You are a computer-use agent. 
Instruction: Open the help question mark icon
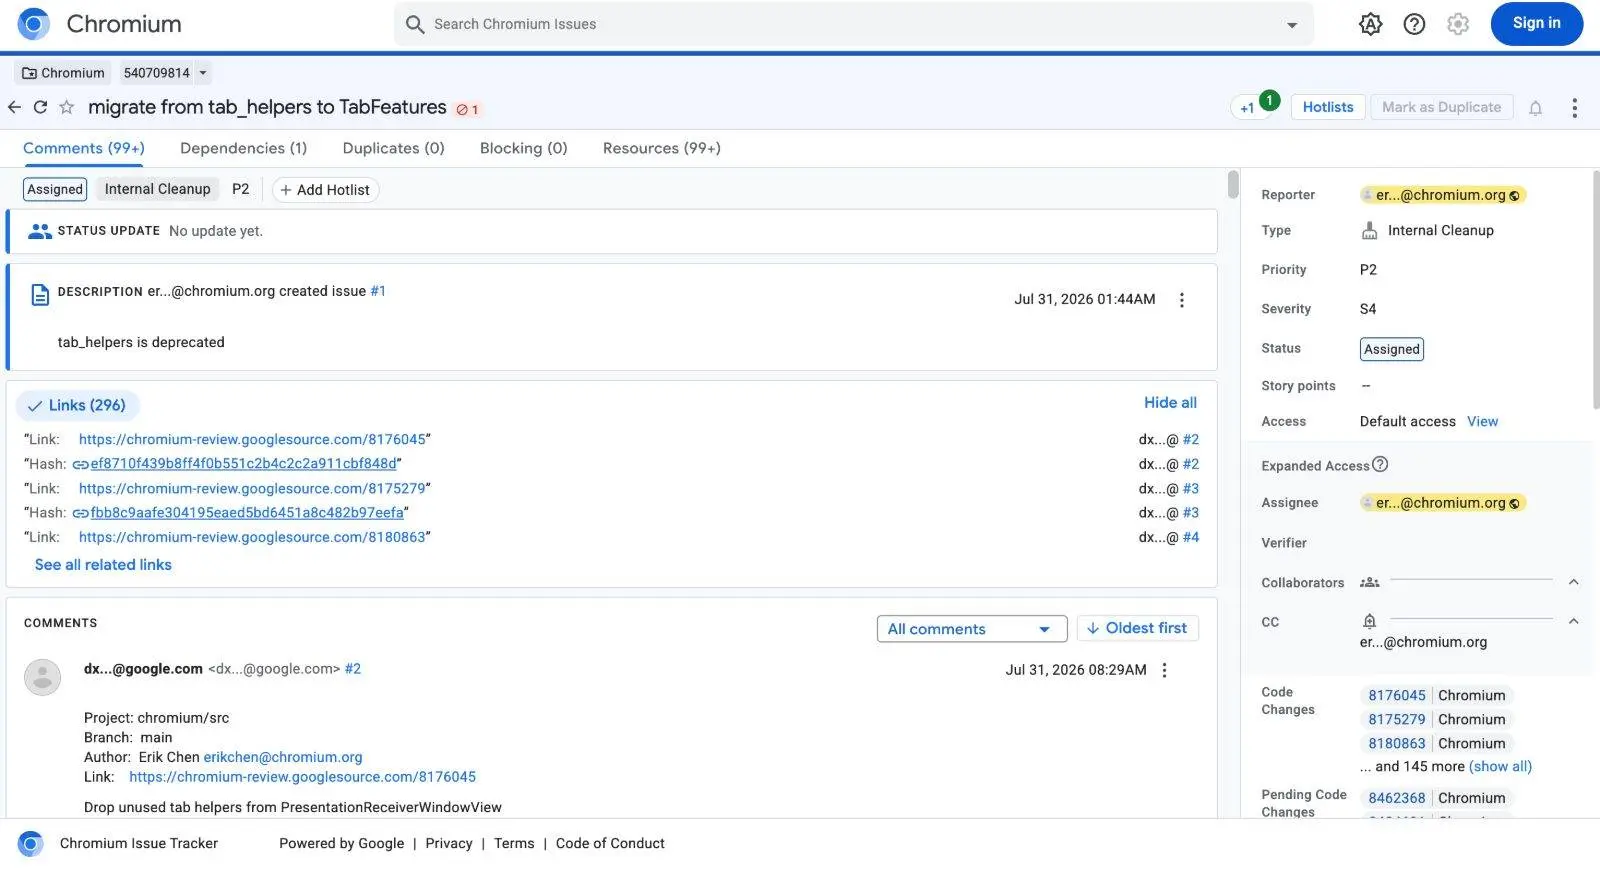[1414, 24]
